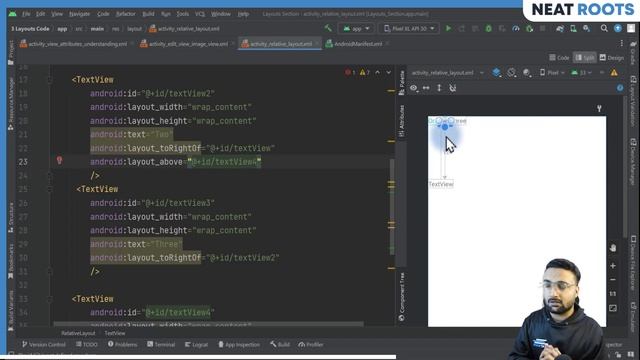Click the blue help question icon
This screenshot has height=360, width=640.
click(x=620, y=88)
